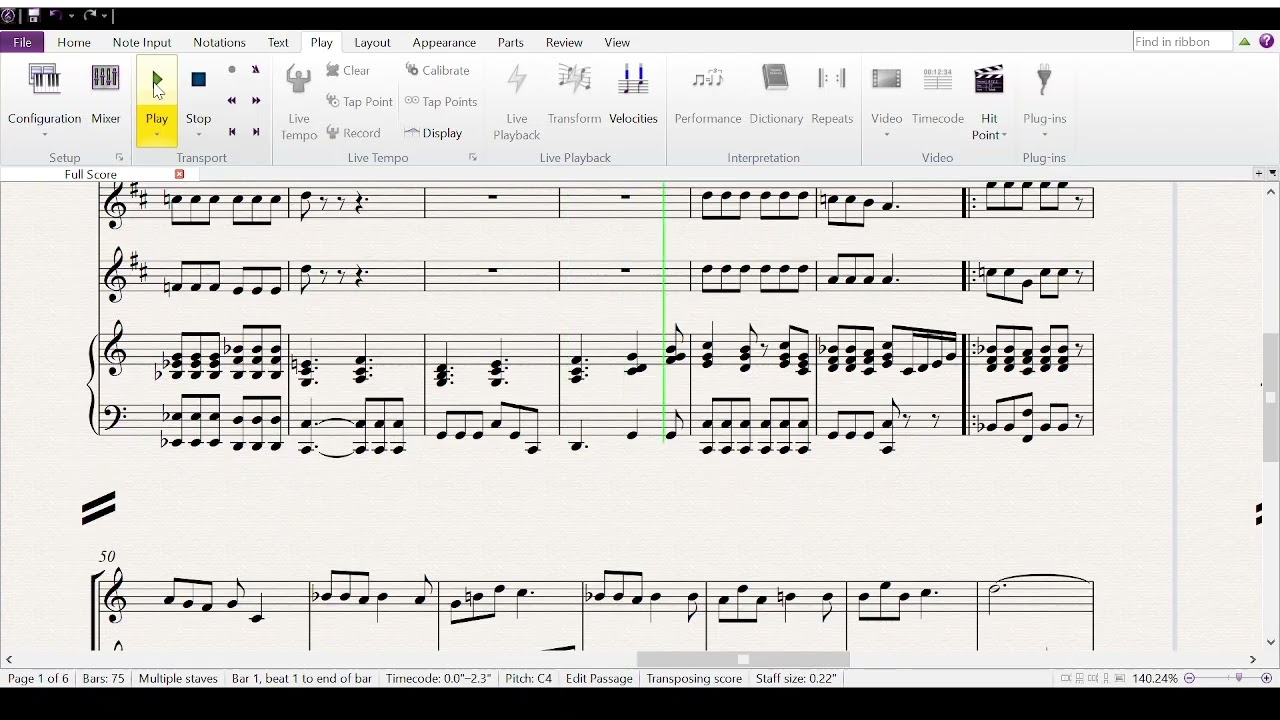Screen dimensions: 1280x720
Task: Undo with quick access arrow
Action: pyautogui.click(x=56, y=16)
